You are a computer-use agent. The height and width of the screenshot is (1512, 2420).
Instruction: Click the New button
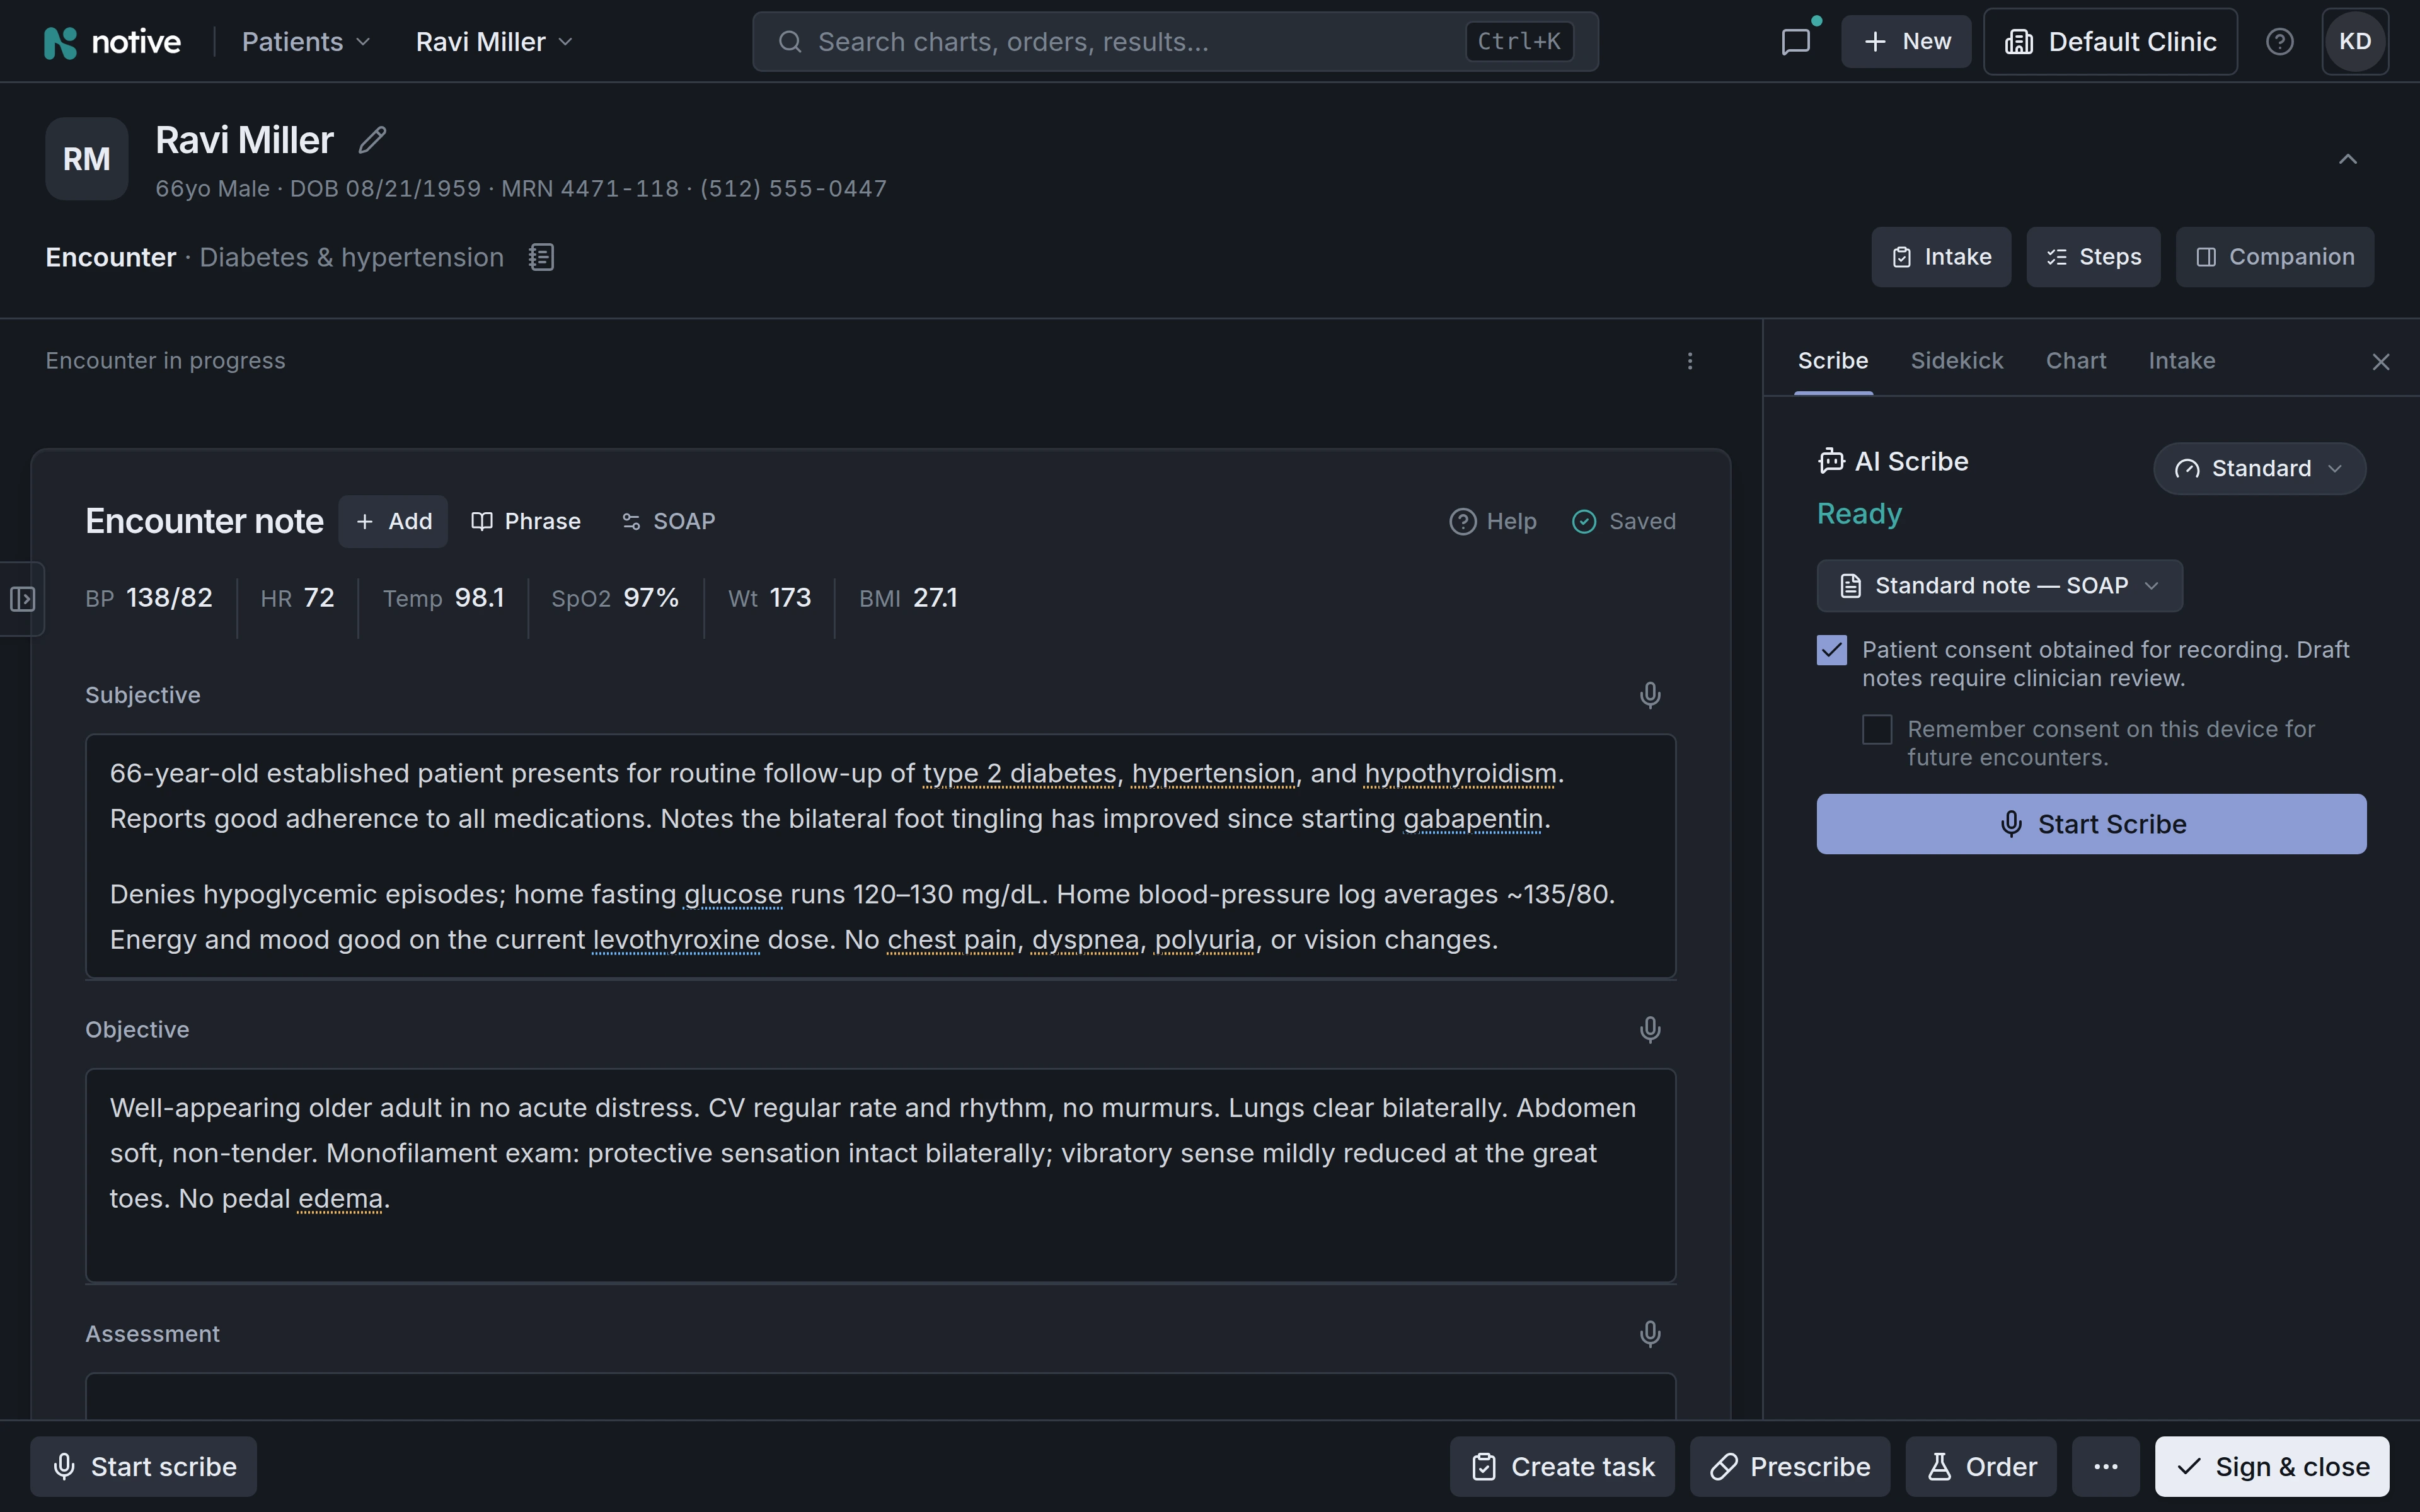pyautogui.click(x=1906, y=42)
